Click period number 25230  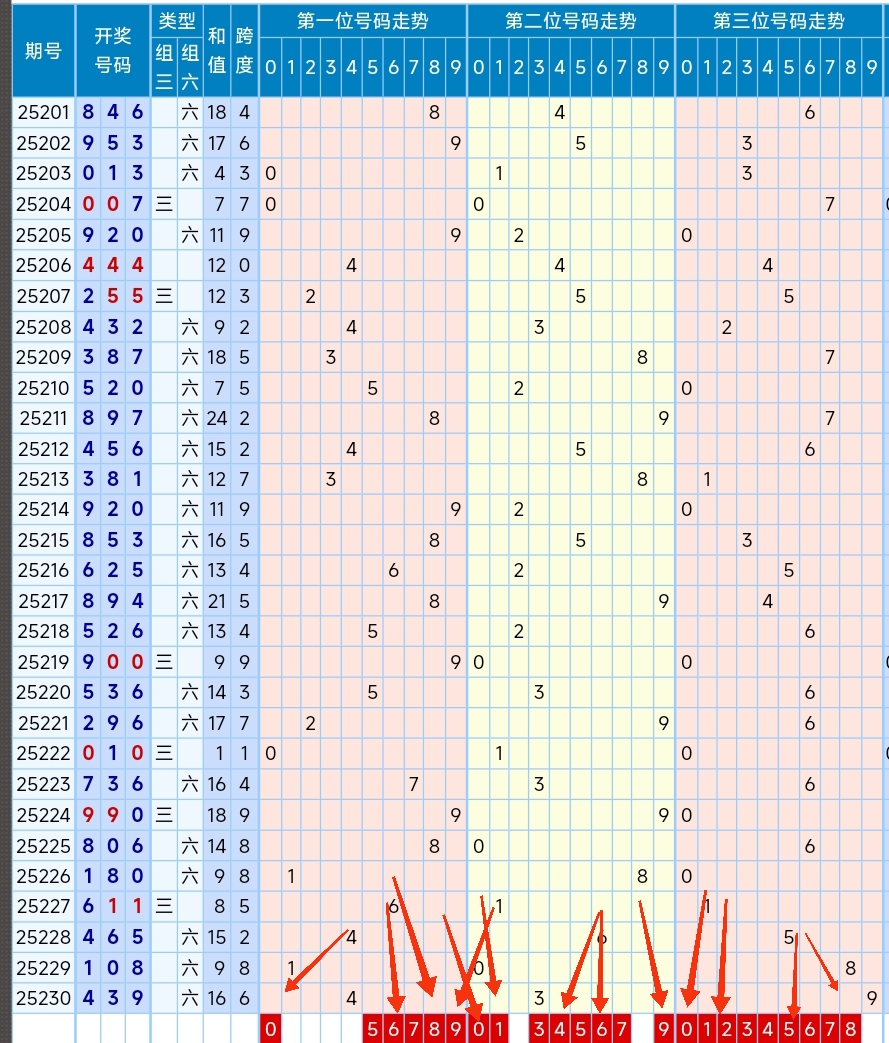point(43,998)
